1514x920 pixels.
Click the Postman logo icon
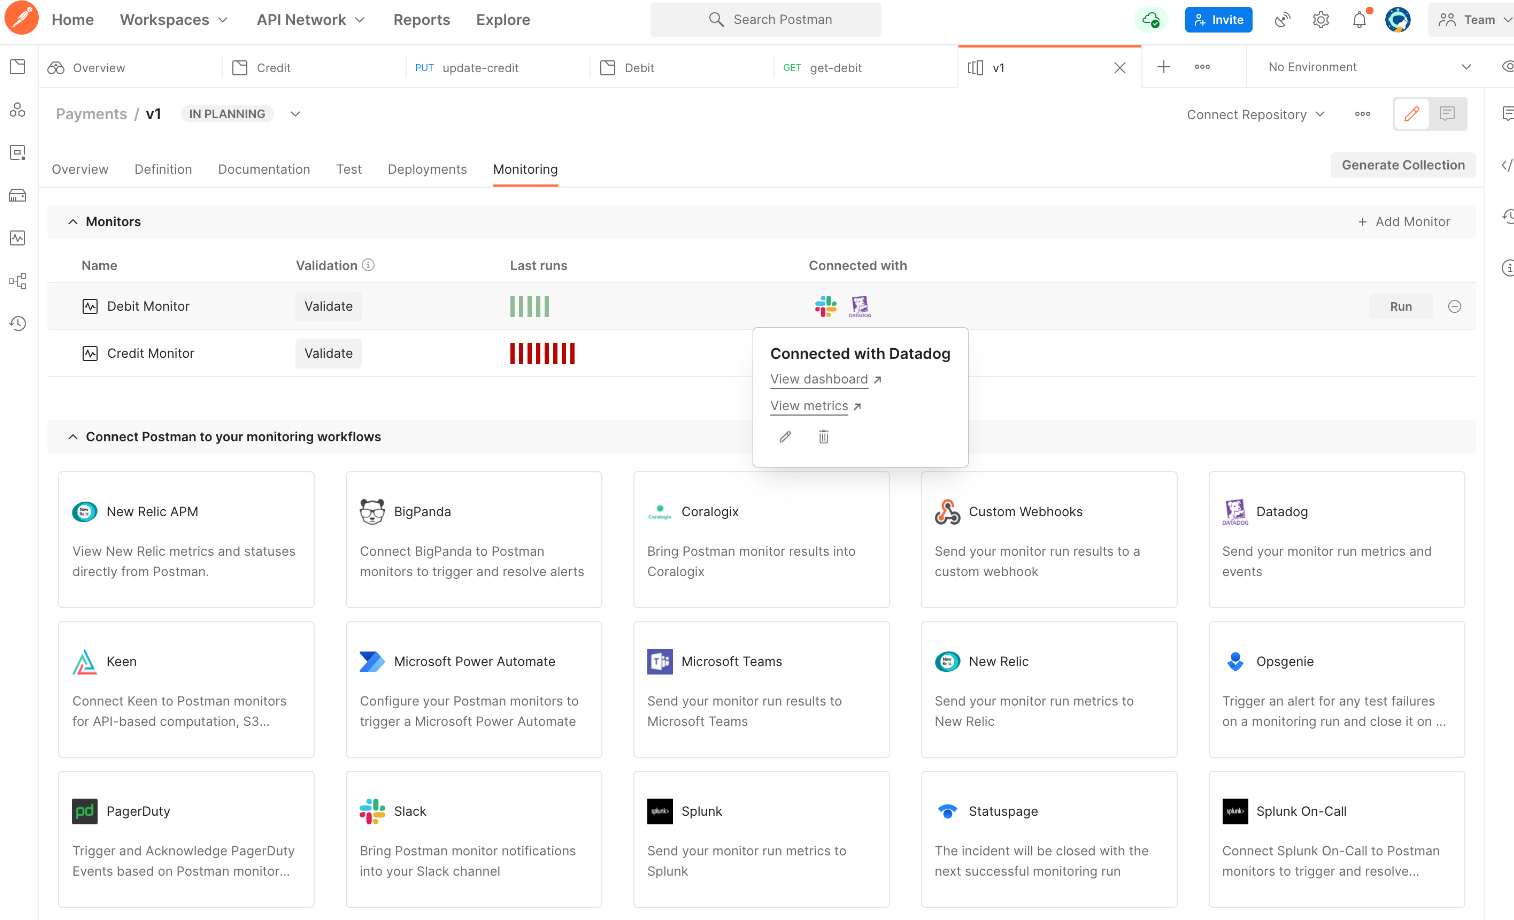pos(21,19)
